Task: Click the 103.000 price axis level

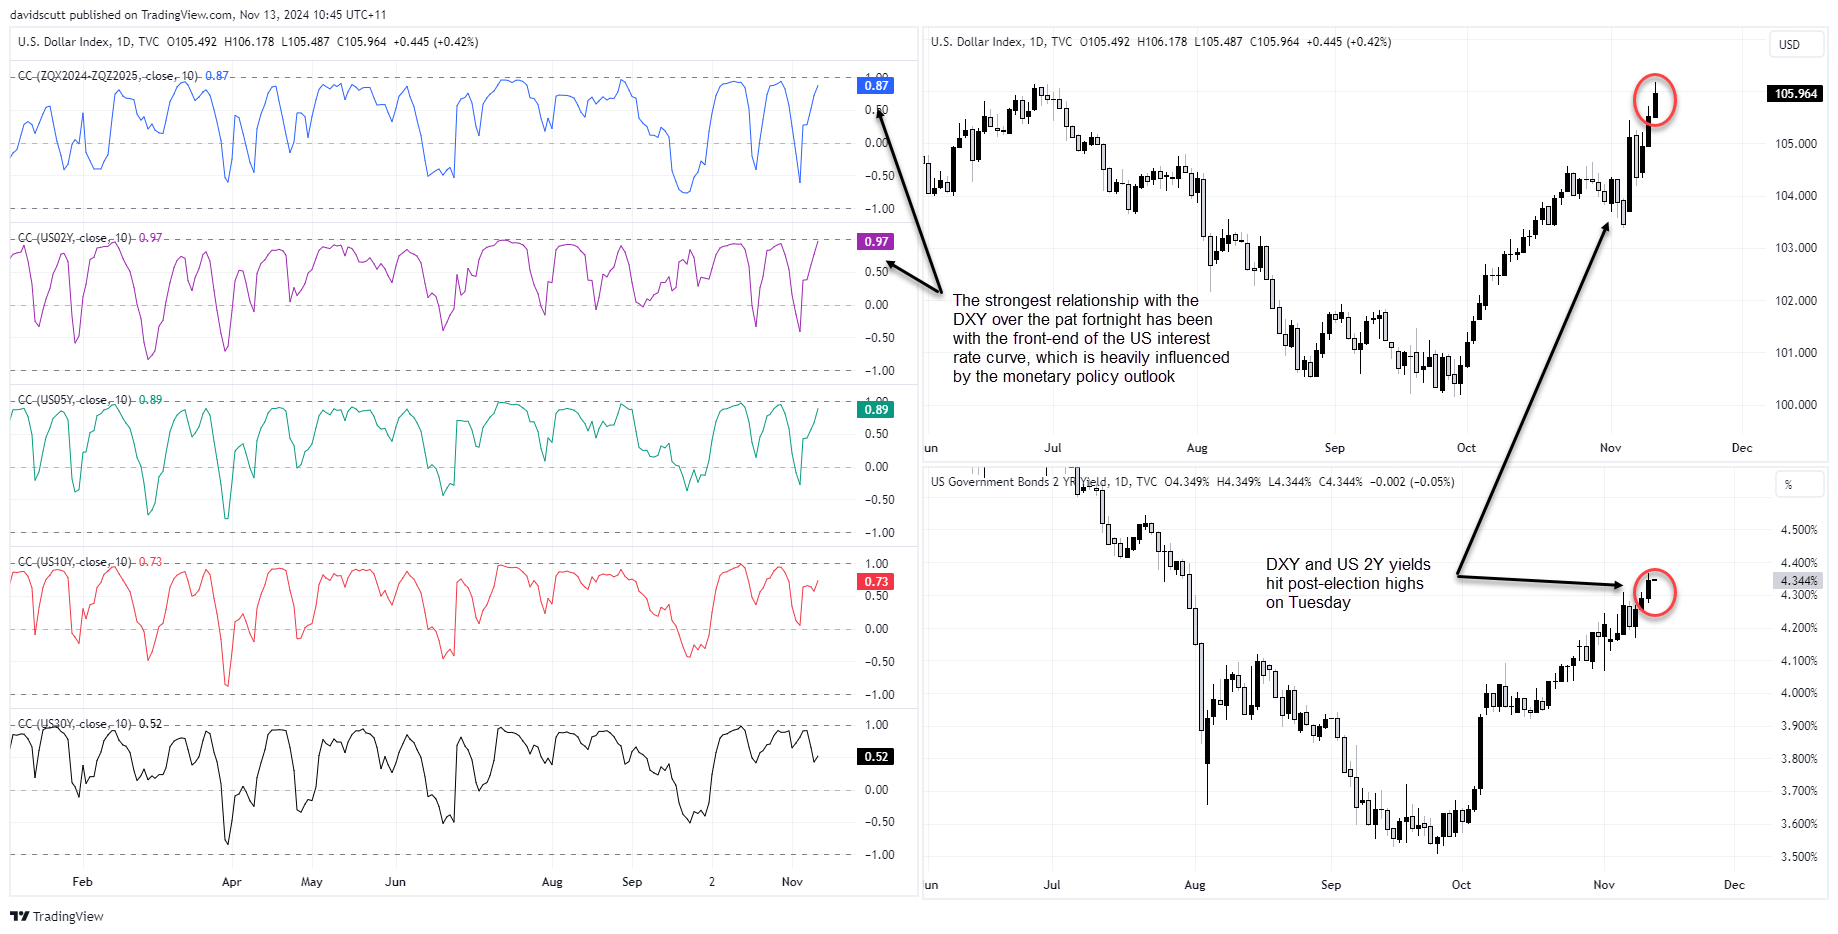Action: coord(1796,248)
